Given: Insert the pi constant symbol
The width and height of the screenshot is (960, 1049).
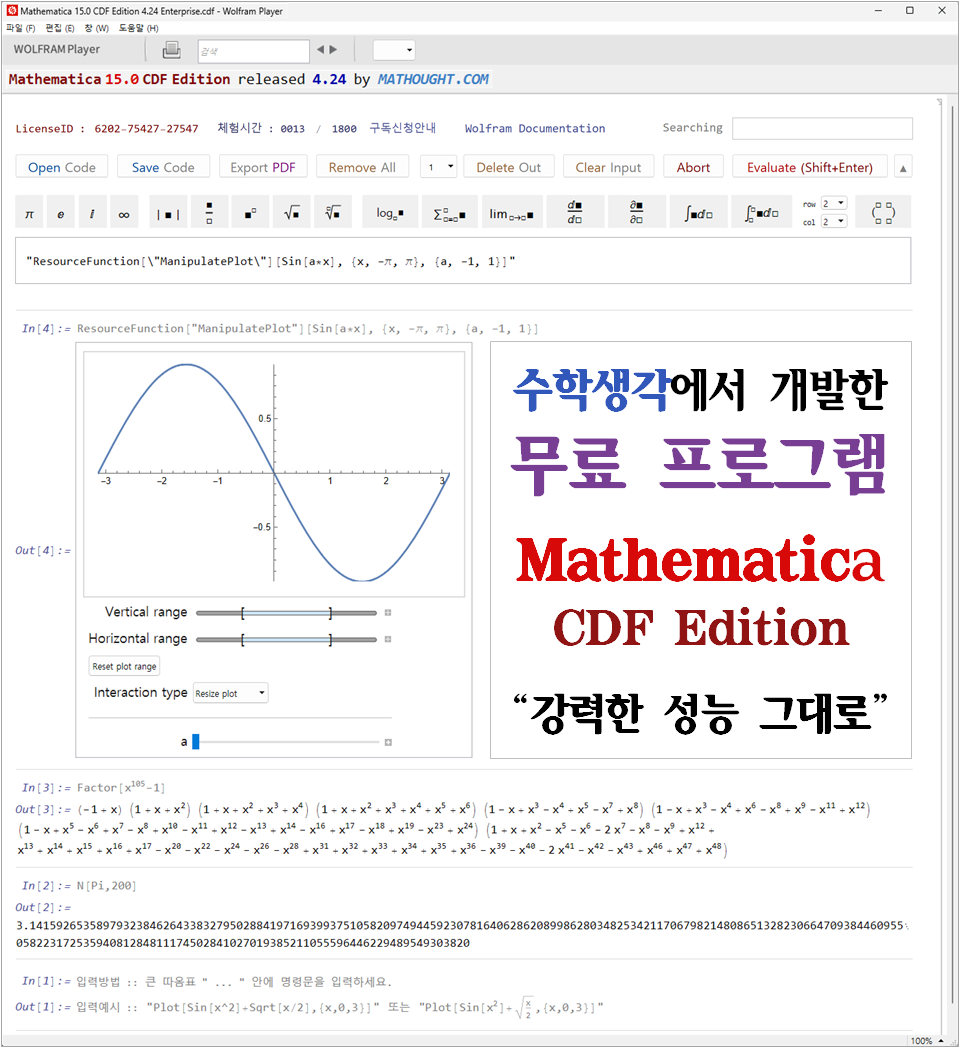Looking at the screenshot, I should click(29, 213).
